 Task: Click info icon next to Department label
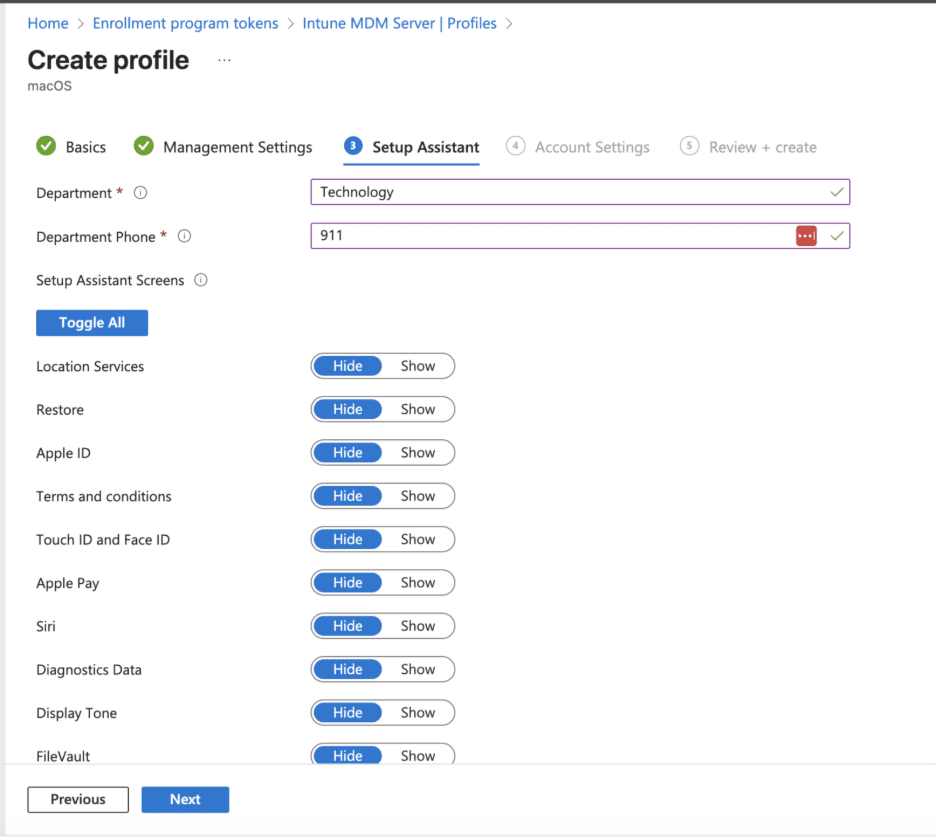pos(140,193)
